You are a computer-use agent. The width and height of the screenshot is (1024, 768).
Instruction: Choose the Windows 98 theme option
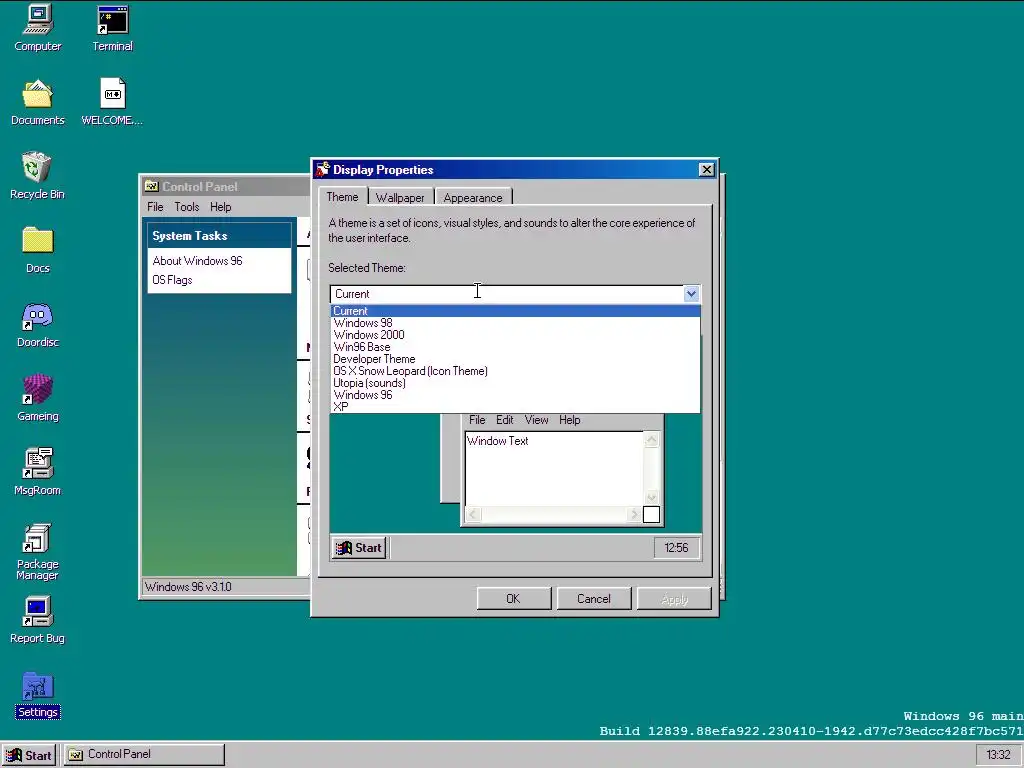tap(515, 323)
